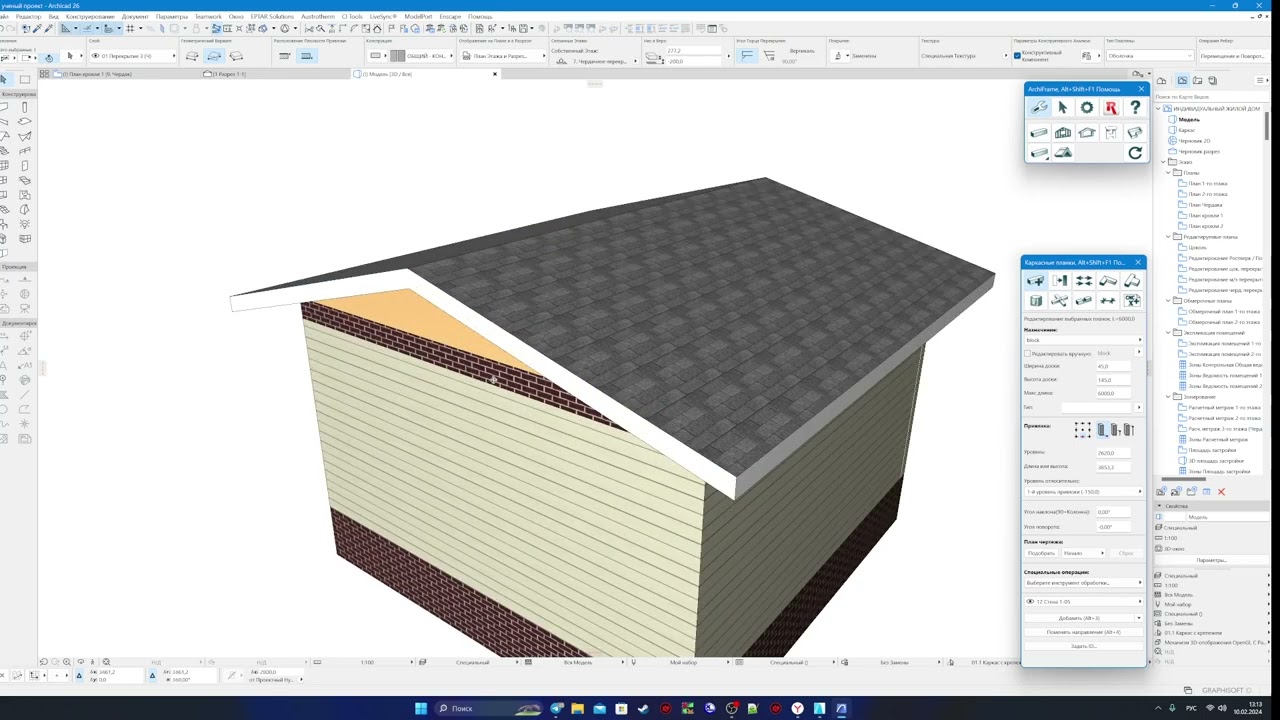The width and height of the screenshot is (1280, 720).
Task: Open the View Map icon atop the navigator
Action: click(1182, 80)
